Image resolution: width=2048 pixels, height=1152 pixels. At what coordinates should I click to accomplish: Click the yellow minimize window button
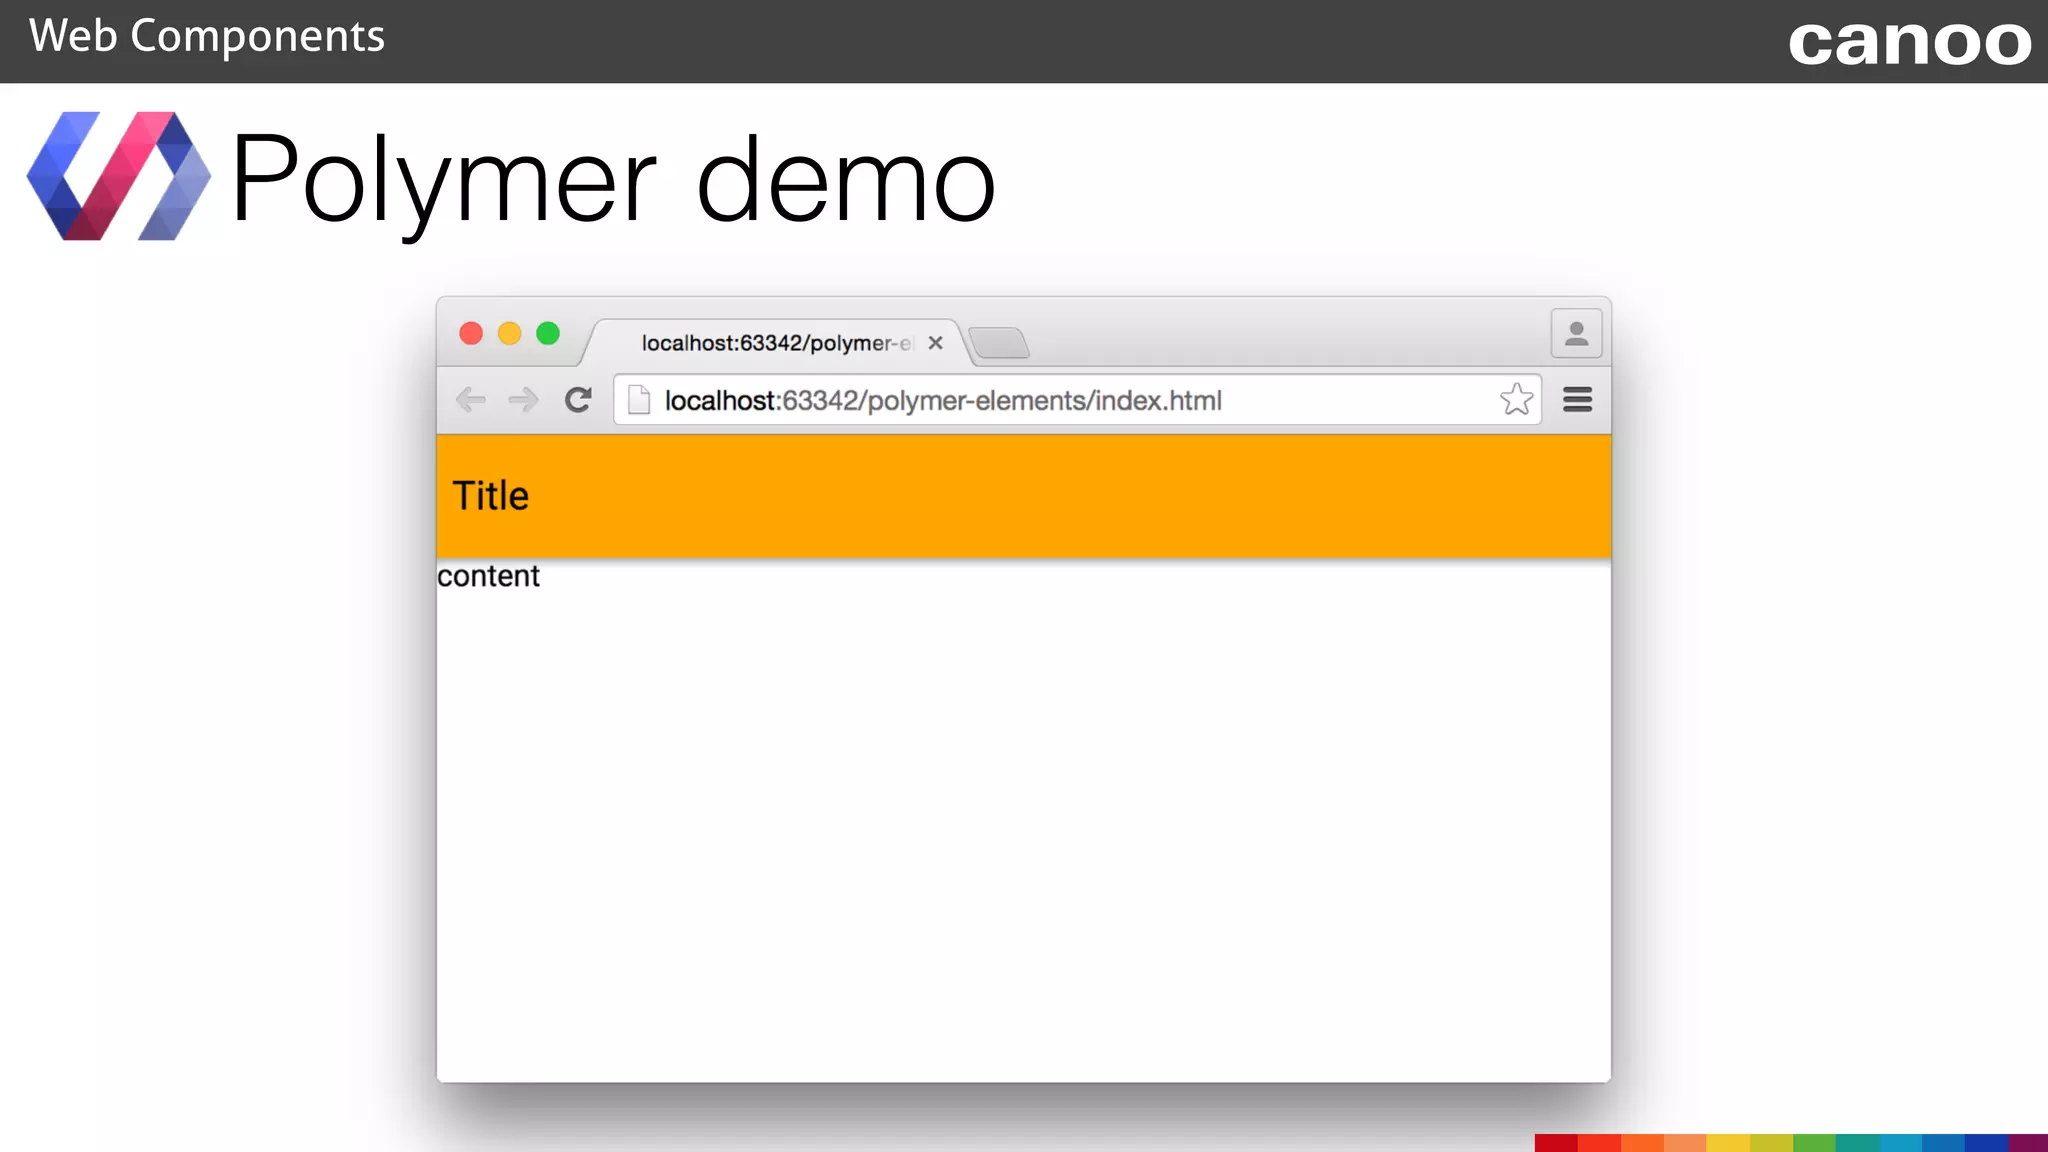click(x=509, y=333)
